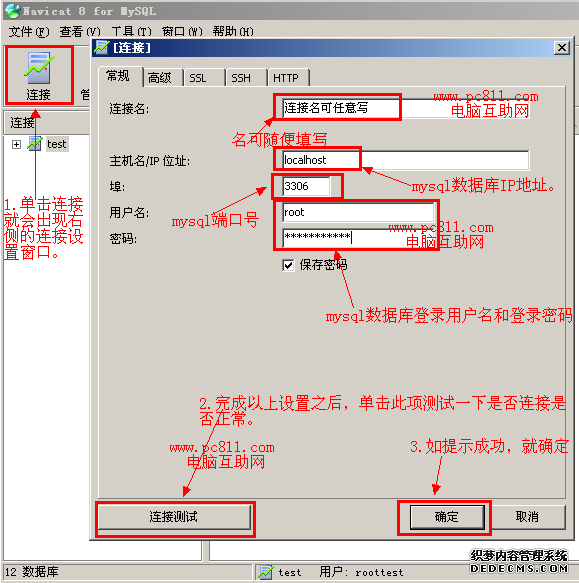This screenshot has width=579, height=583.
Task: Open the 文件 menu
Action: click(x=29, y=32)
